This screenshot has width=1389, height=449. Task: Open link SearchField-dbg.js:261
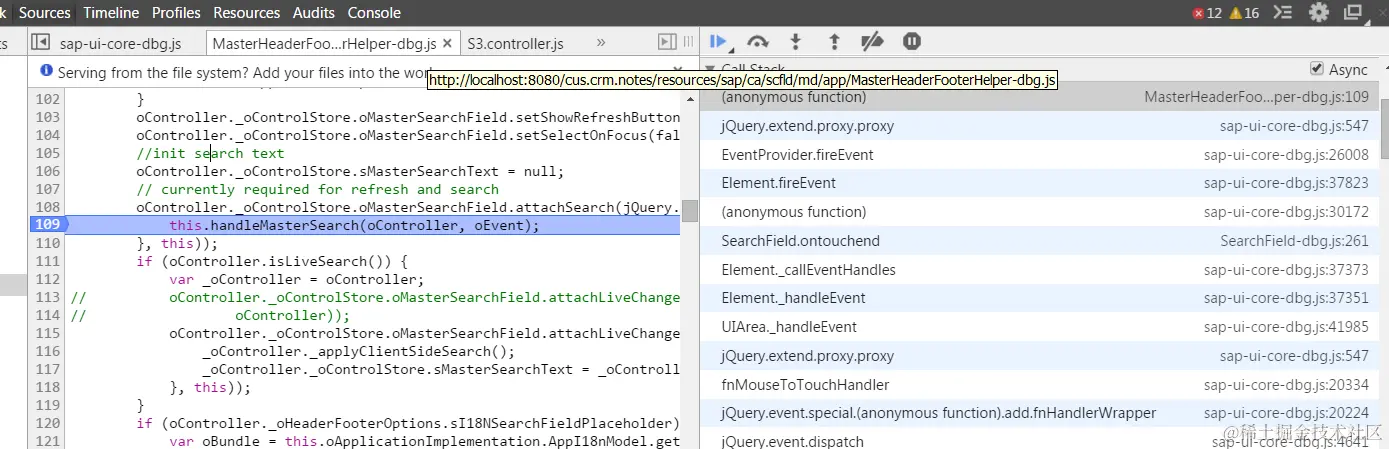coord(1294,241)
